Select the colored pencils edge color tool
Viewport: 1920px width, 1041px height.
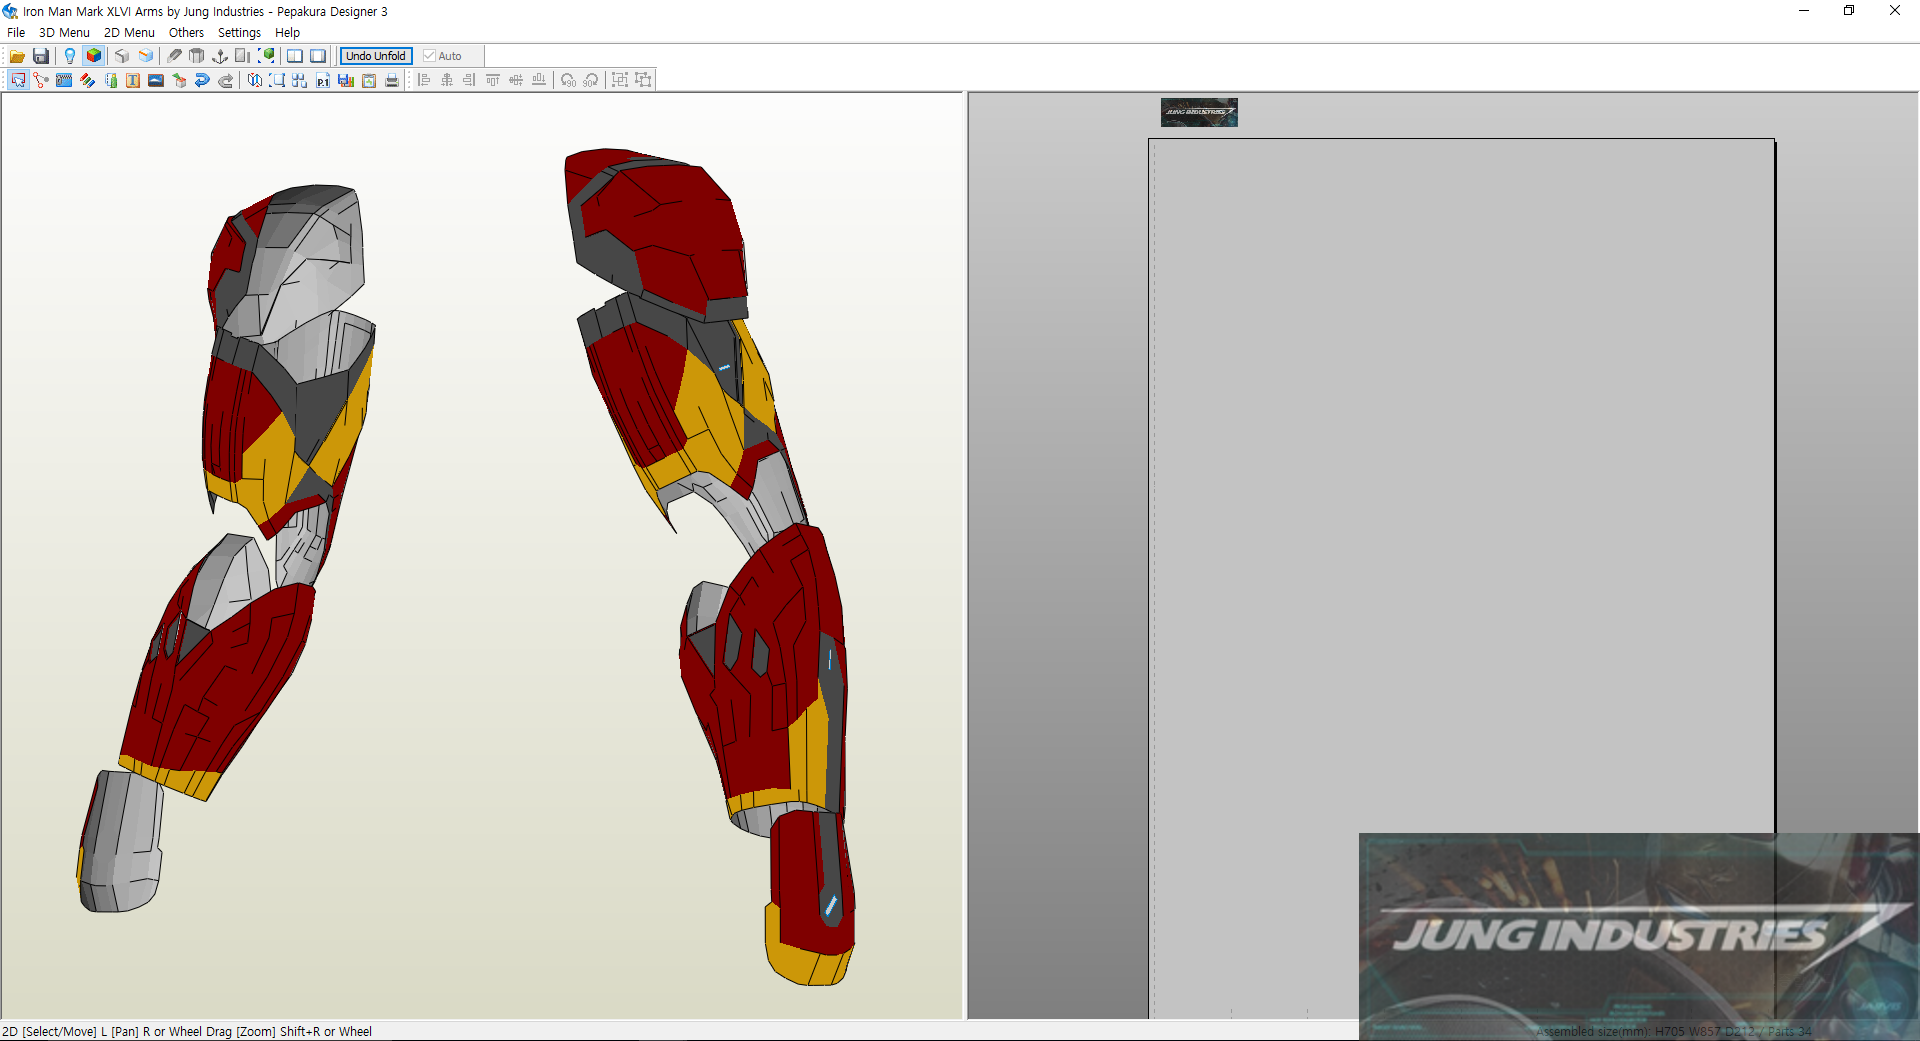[x=87, y=80]
